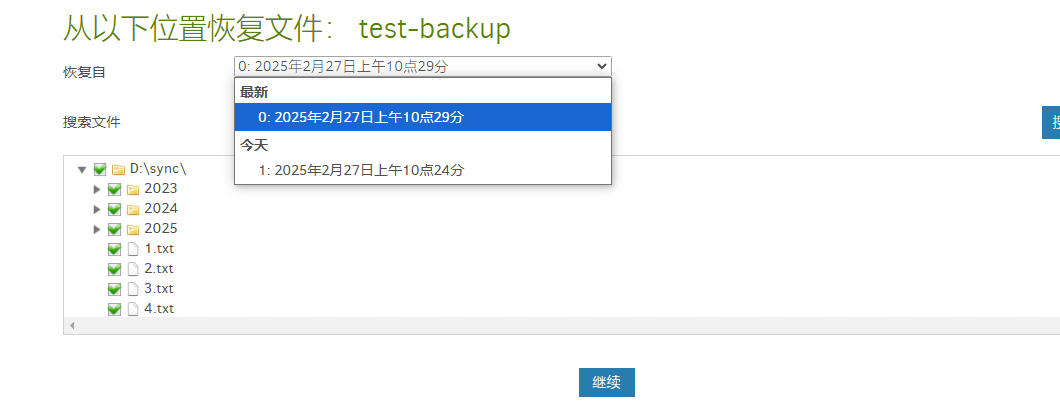Click the 2025 folder icon

pyautogui.click(x=133, y=229)
